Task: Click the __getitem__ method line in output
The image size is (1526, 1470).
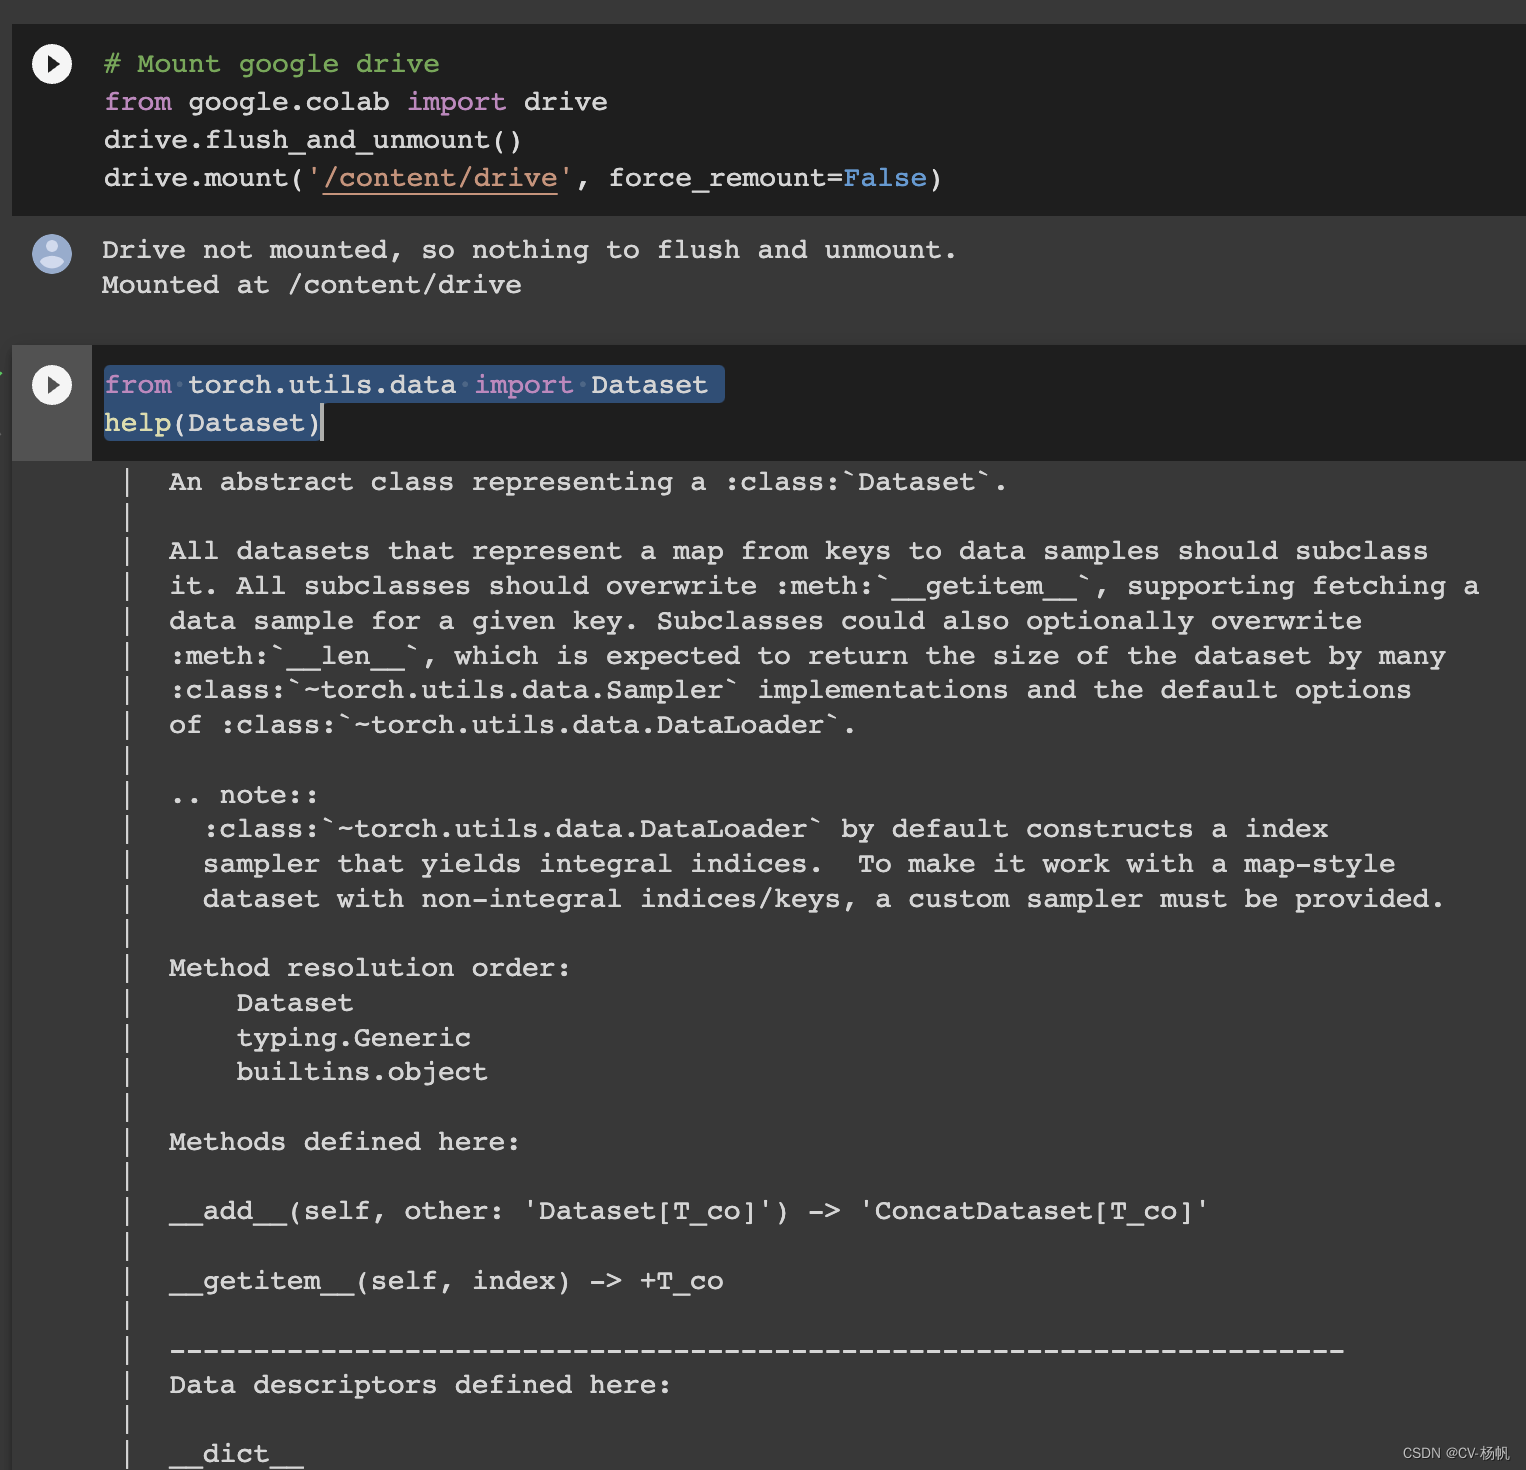Action: pyautogui.click(x=446, y=1280)
